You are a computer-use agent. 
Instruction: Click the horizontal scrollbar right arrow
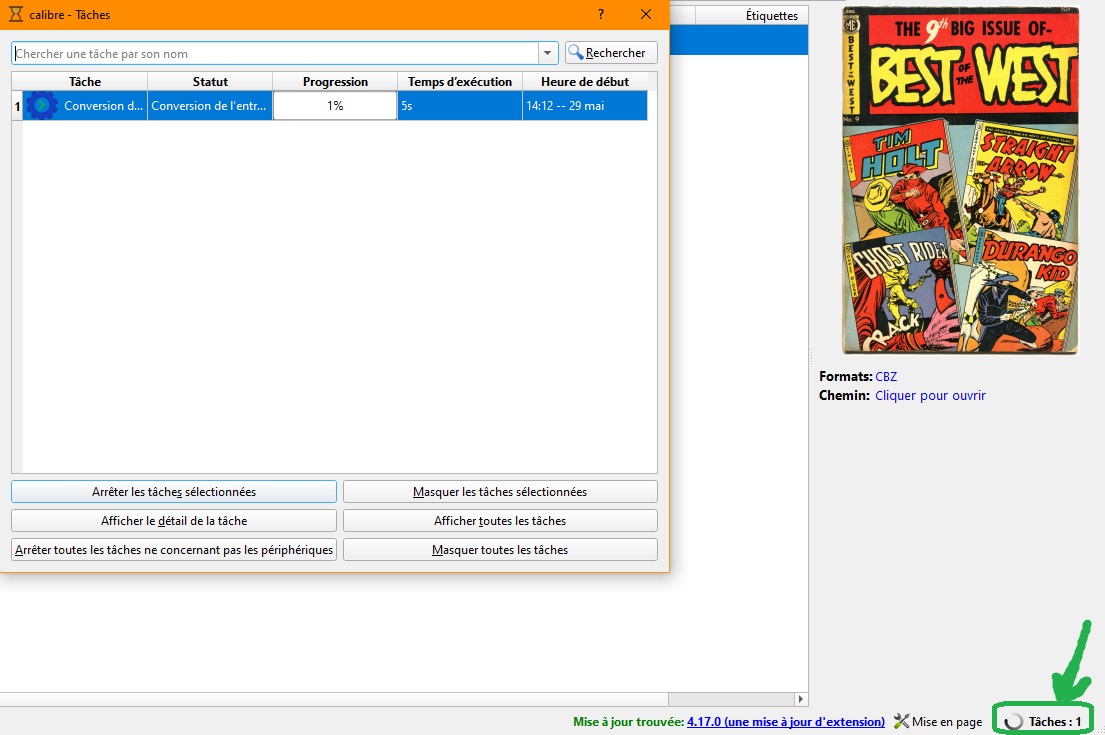coord(801,699)
